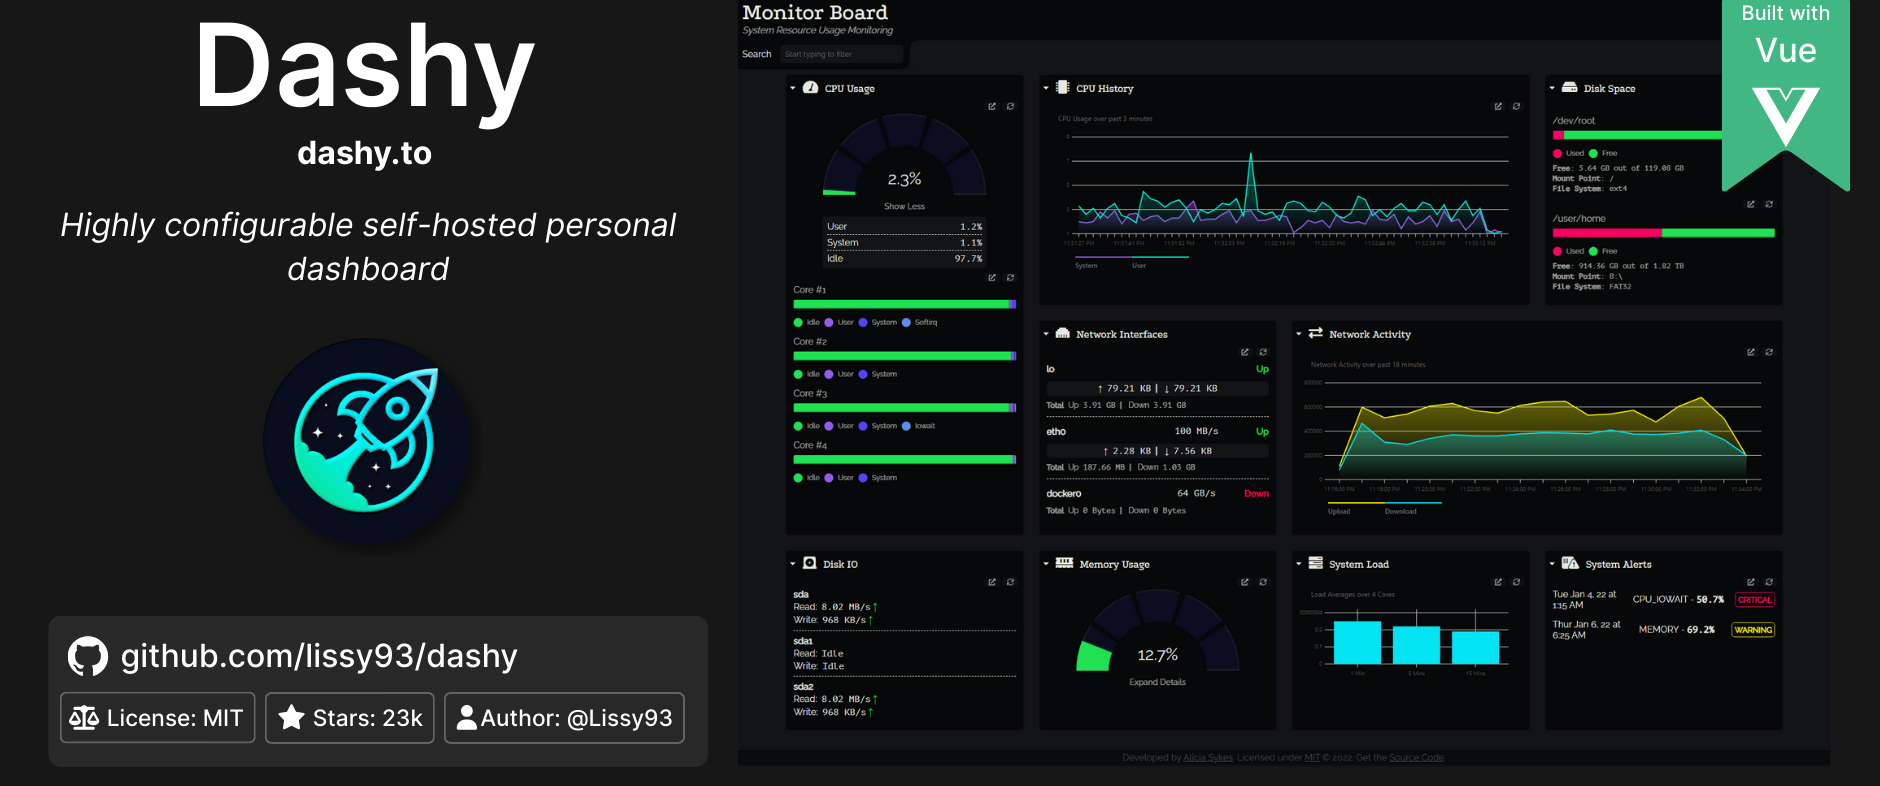Toggle Idle legend for Core #1
This screenshot has width=1880, height=786.
pyautogui.click(x=807, y=322)
